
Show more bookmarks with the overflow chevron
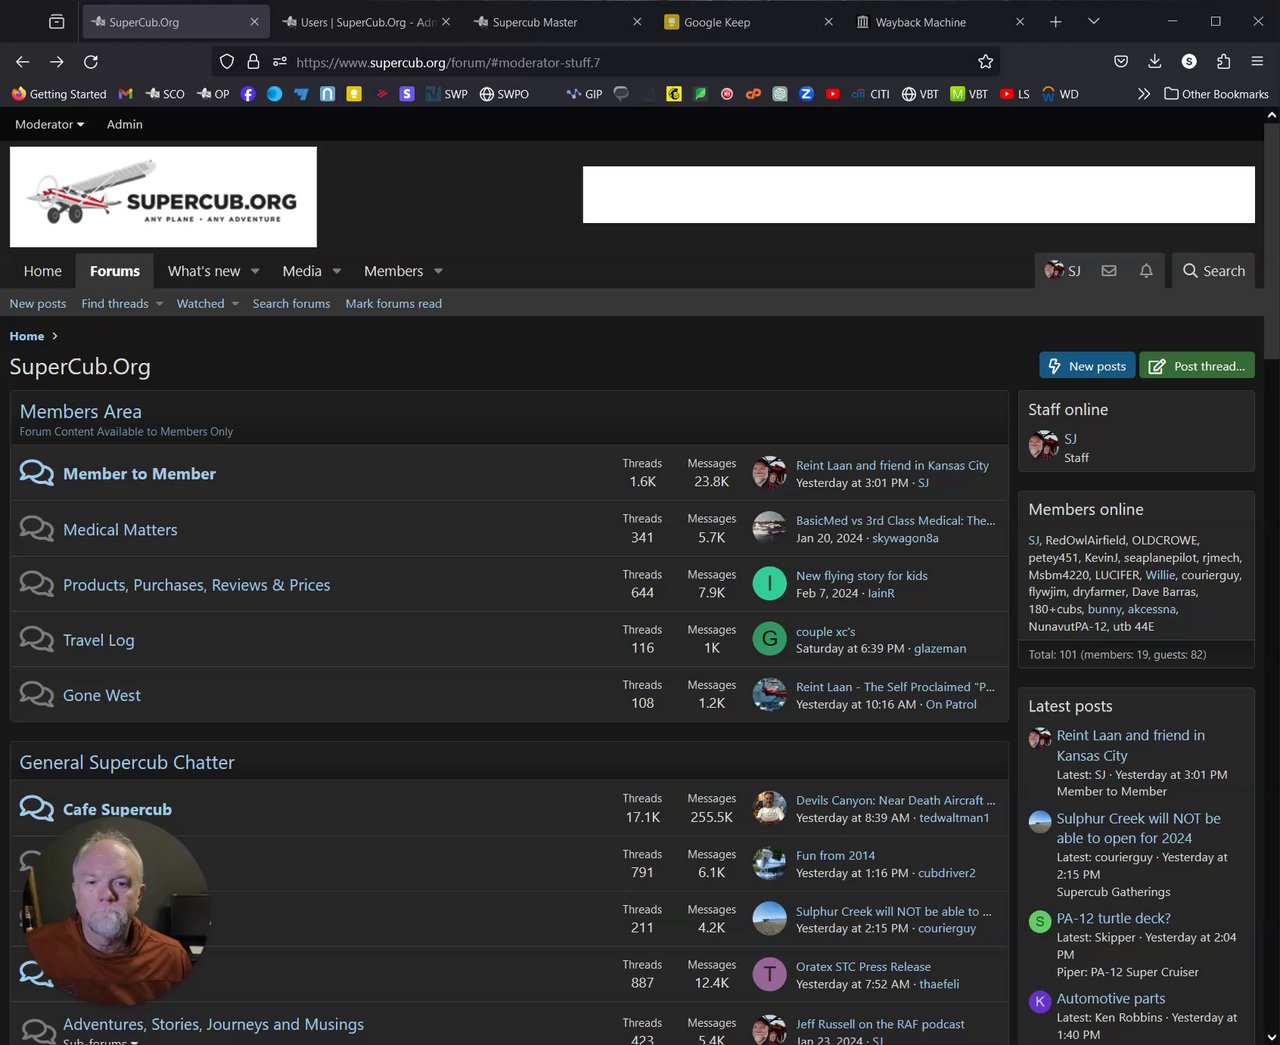point(1144,94)
